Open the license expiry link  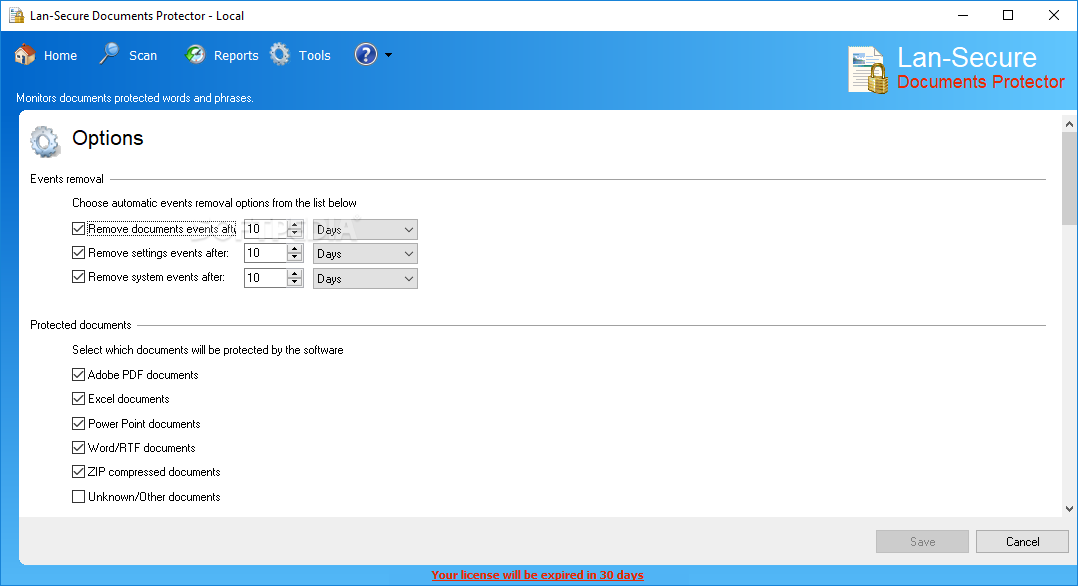[x=538, y=575]
